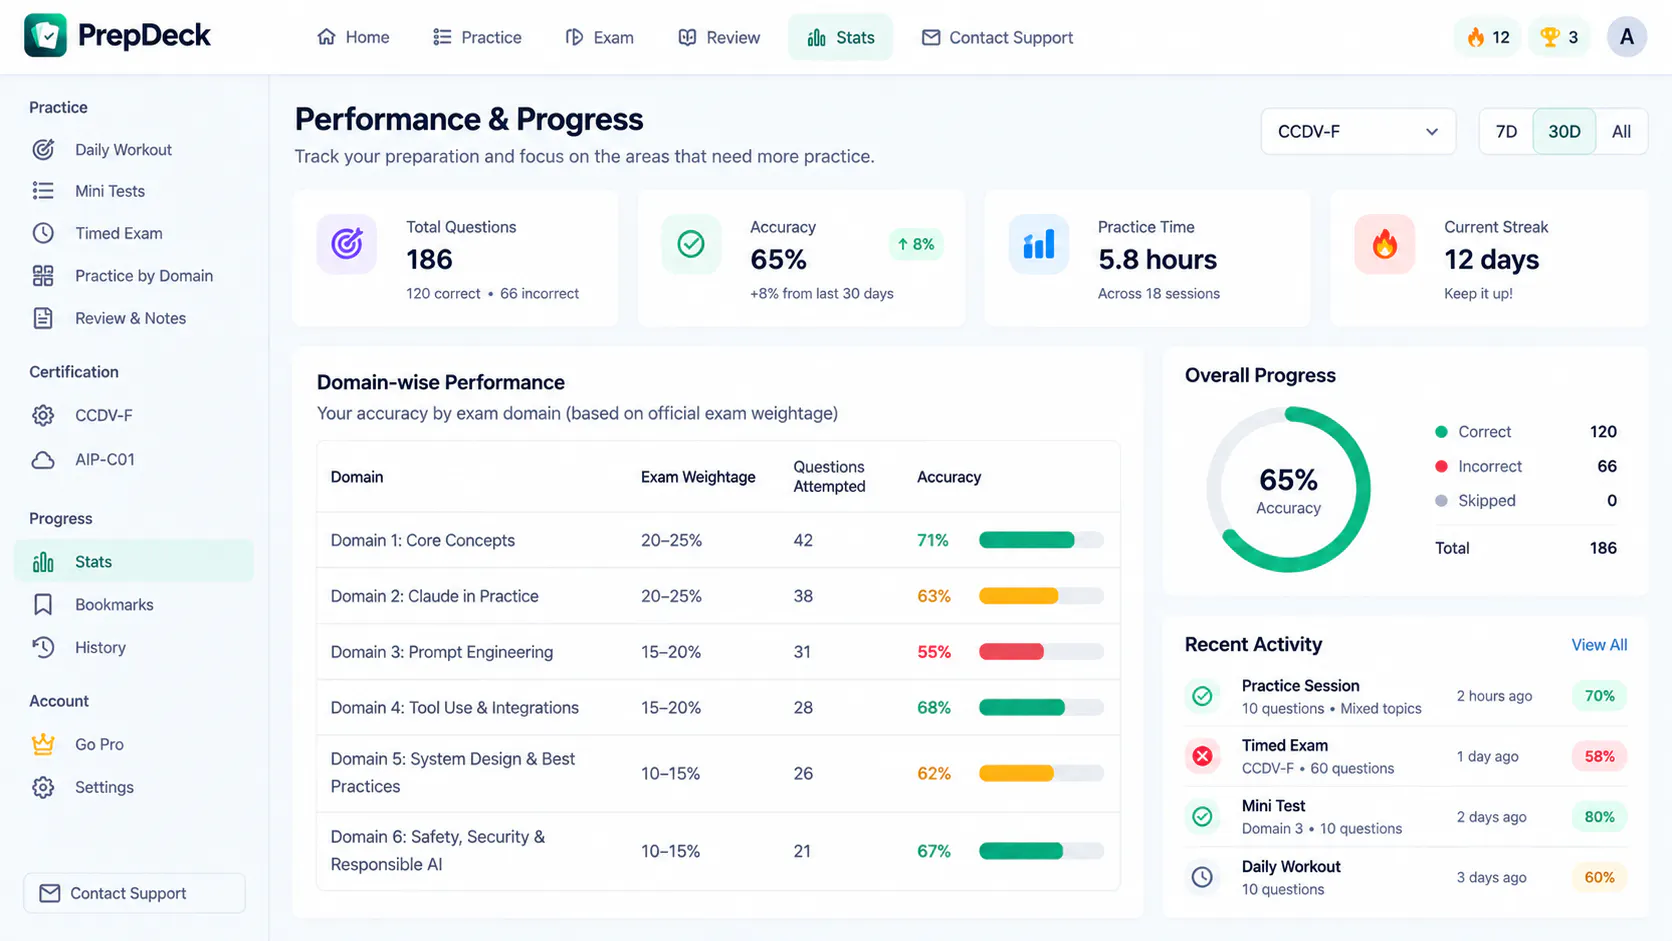Screen dimensions: 1672x941
Task: Open View All recent activity
Action: tap(1599, 645)
